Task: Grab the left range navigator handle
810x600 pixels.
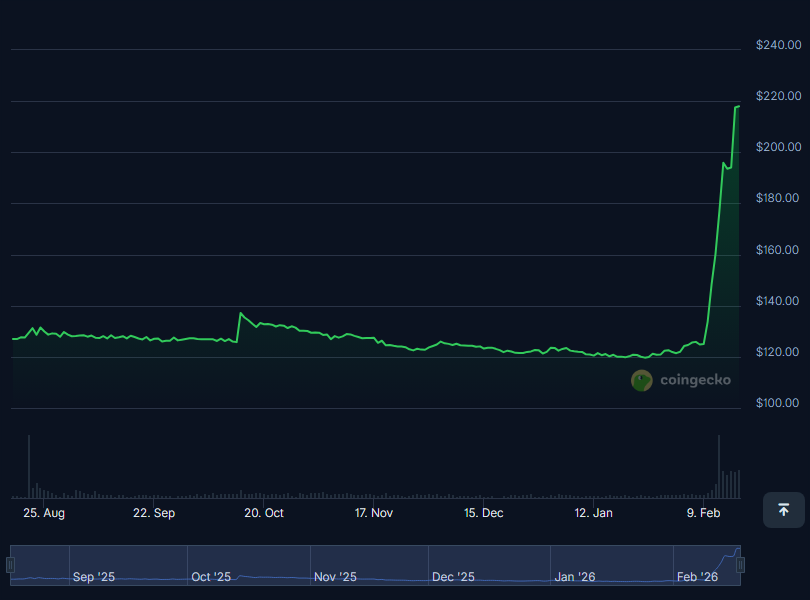Action: coord(10,565)
